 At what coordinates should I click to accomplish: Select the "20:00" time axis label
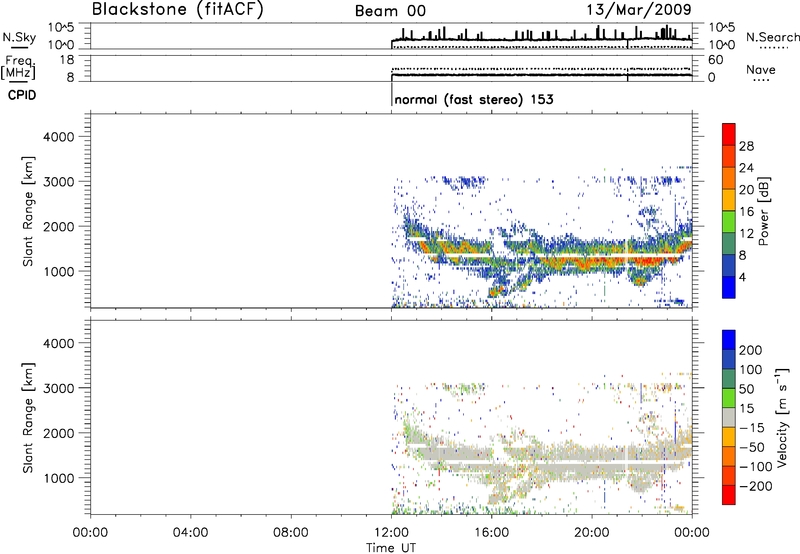(592, 533)
